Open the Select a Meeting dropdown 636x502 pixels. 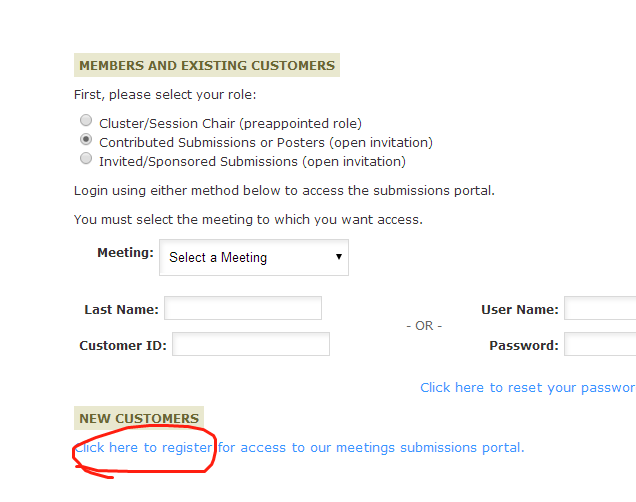(254, 257)
